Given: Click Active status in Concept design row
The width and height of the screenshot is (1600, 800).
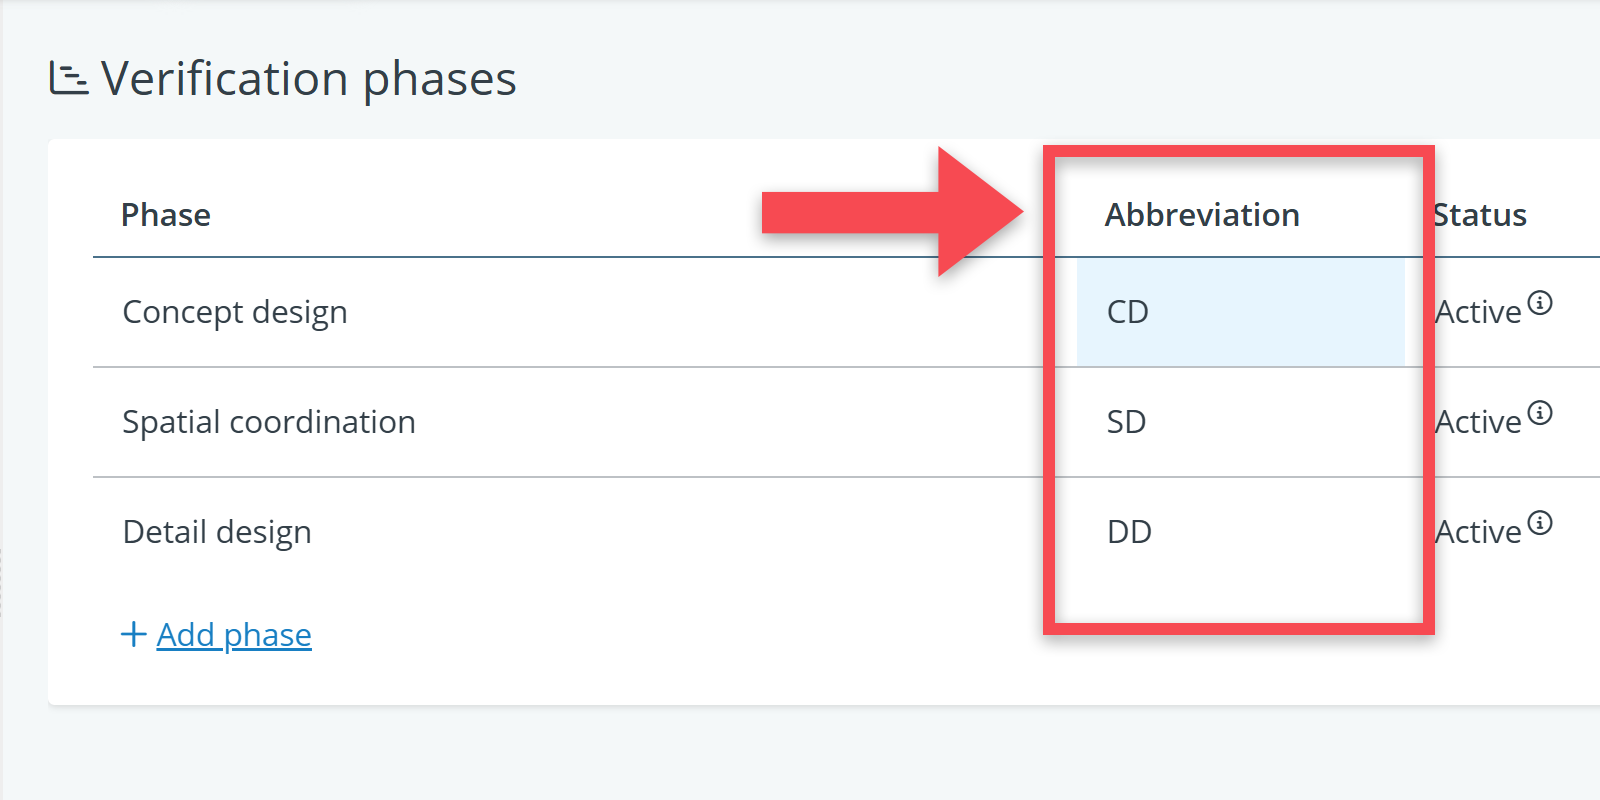Looking at the screenshot, I should [1478, 313].
